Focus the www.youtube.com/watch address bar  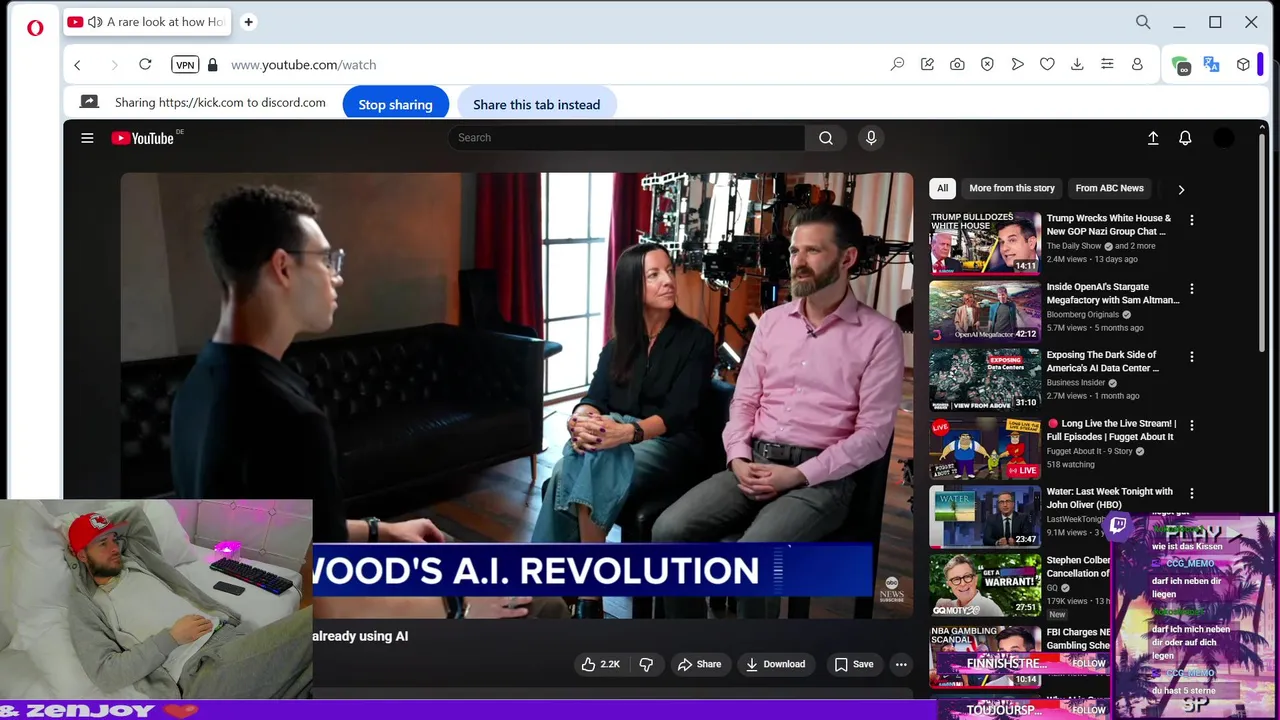tap(303, 65)
